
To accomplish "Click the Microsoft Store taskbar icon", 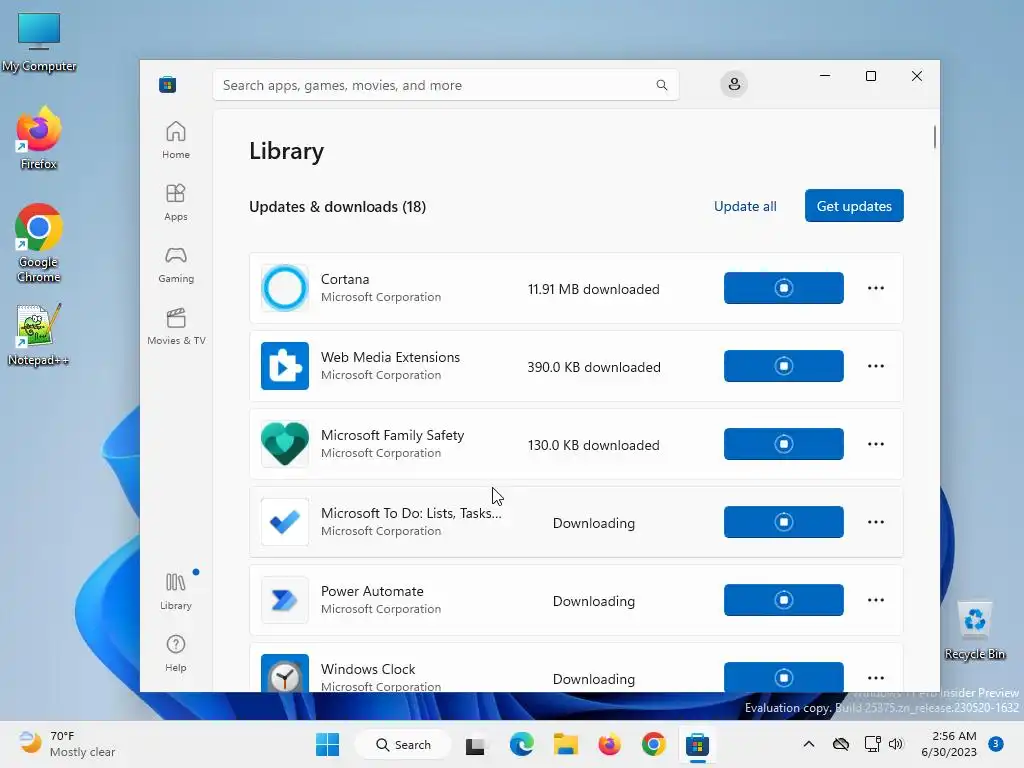I will 697,744.
